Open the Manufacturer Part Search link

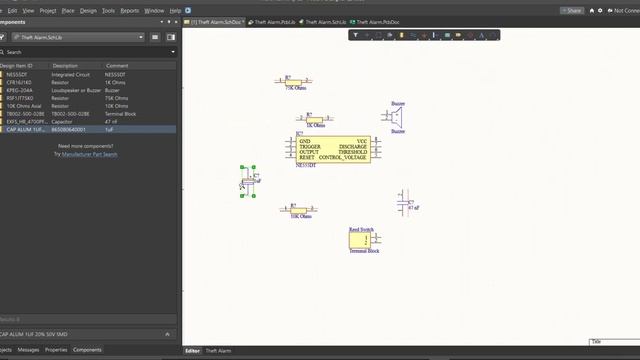point(89,154)
